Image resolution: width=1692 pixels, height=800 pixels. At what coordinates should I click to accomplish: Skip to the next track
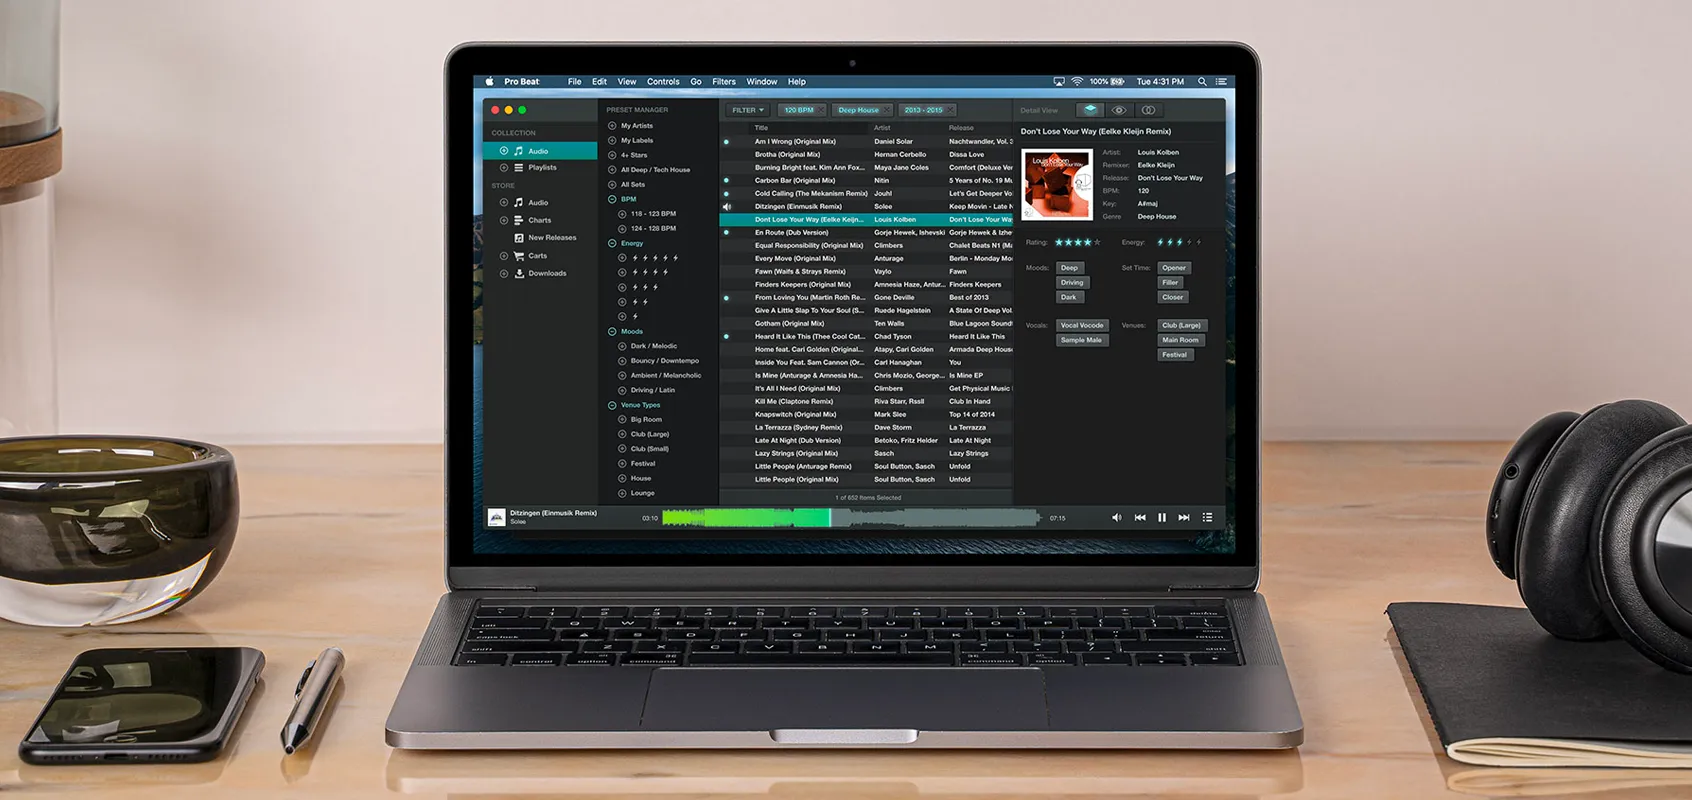click(x=1184, y=518)
